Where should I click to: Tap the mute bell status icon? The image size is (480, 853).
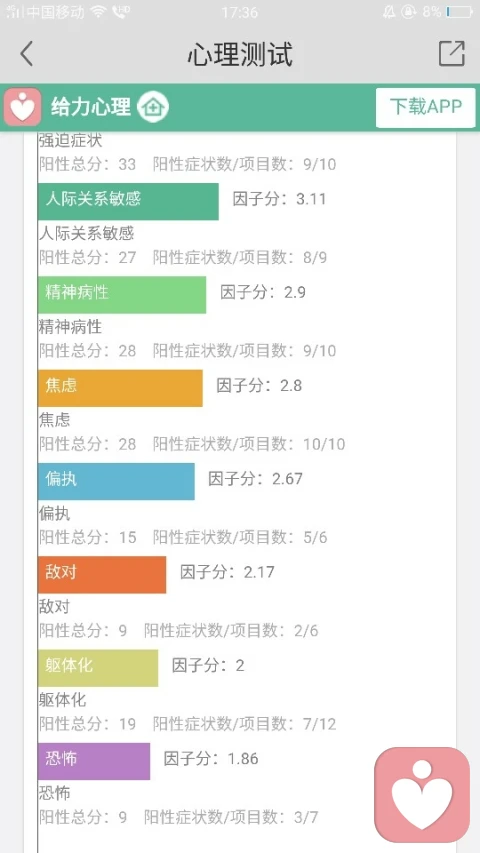[389, 11]
